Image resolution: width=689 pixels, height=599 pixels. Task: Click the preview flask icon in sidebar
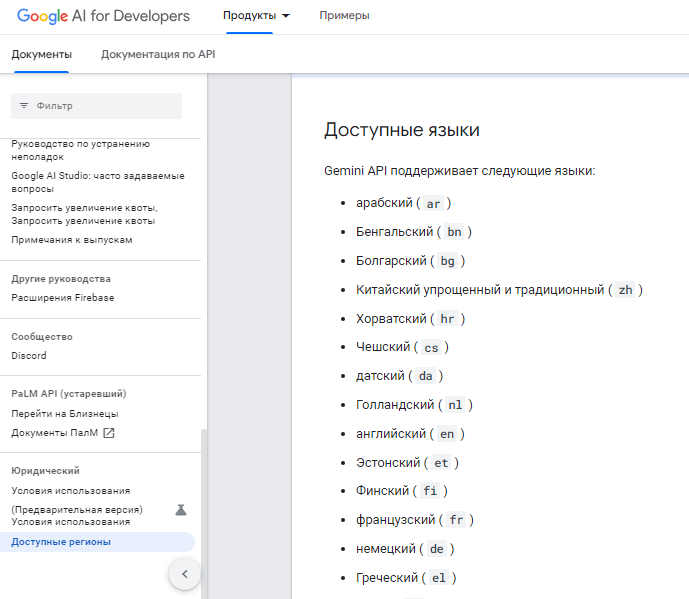click(x=181, y=510)
